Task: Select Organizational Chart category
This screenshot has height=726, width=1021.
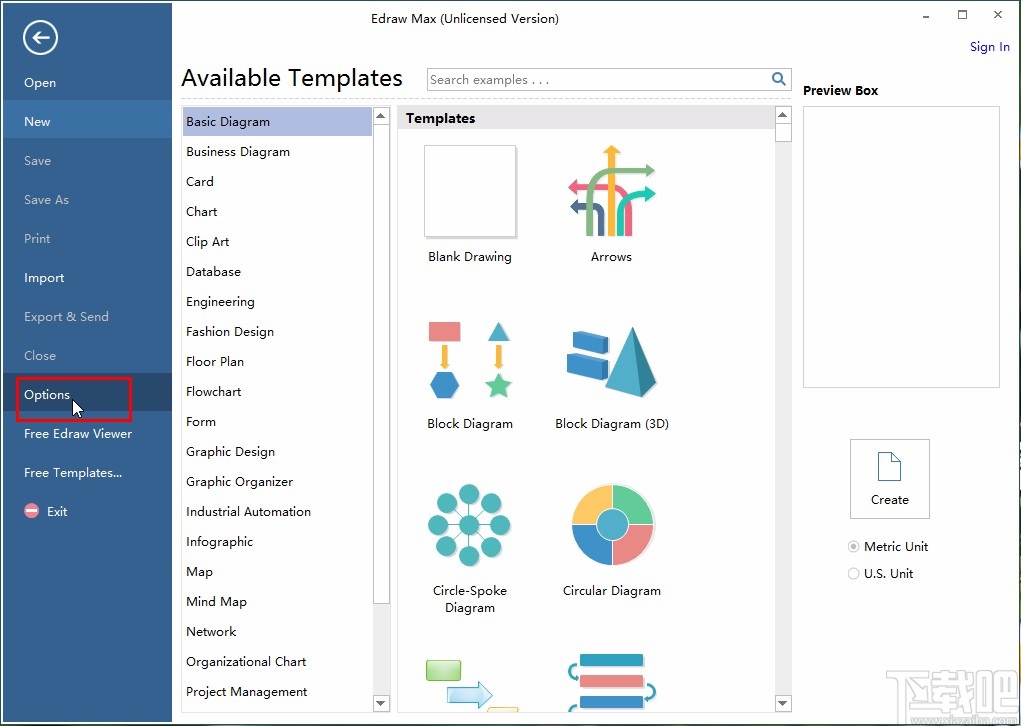Action: point(277,661)
